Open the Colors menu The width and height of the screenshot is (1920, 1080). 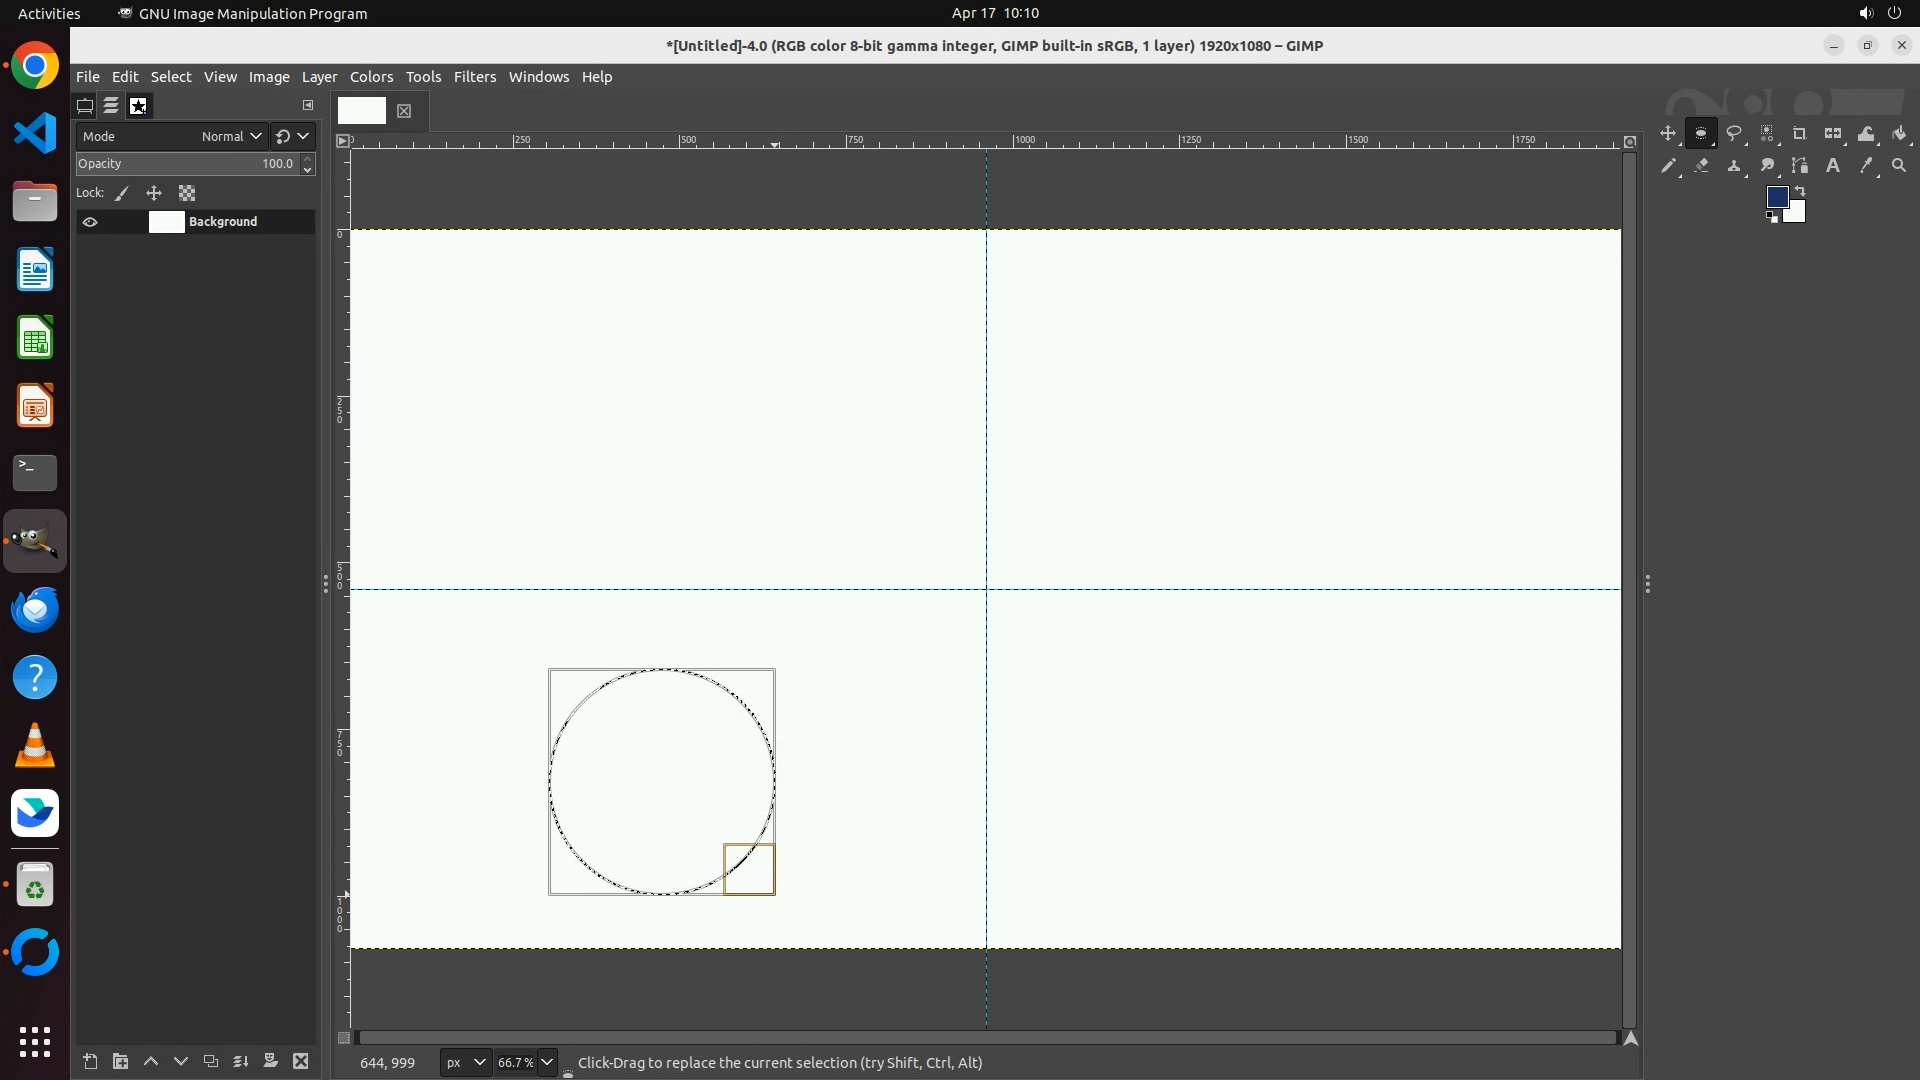click(371, 77)
